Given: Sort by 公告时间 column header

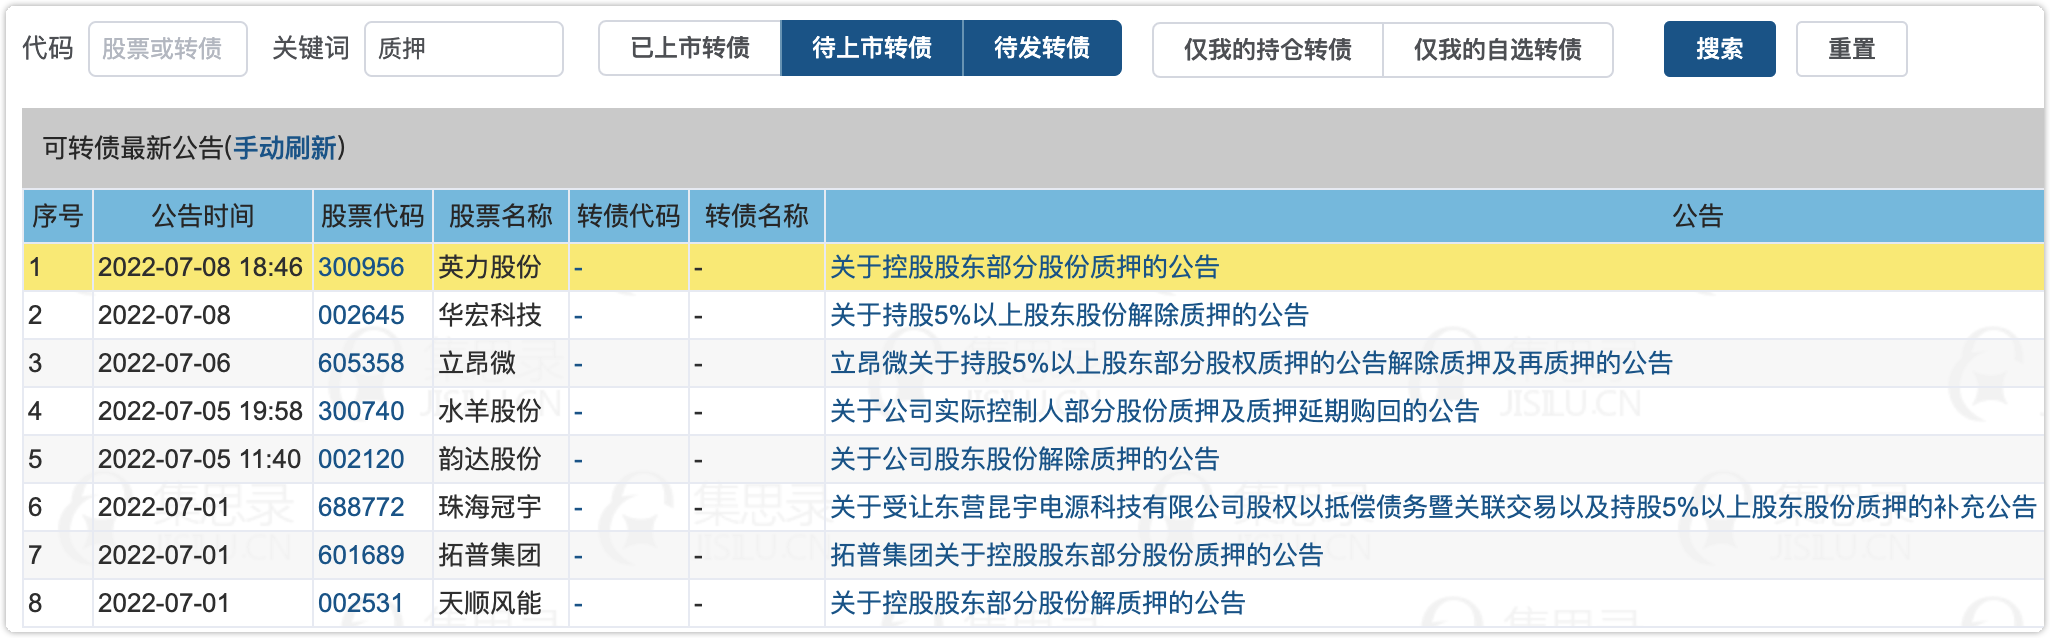Looking at the screenshot, I should [202, 216].
